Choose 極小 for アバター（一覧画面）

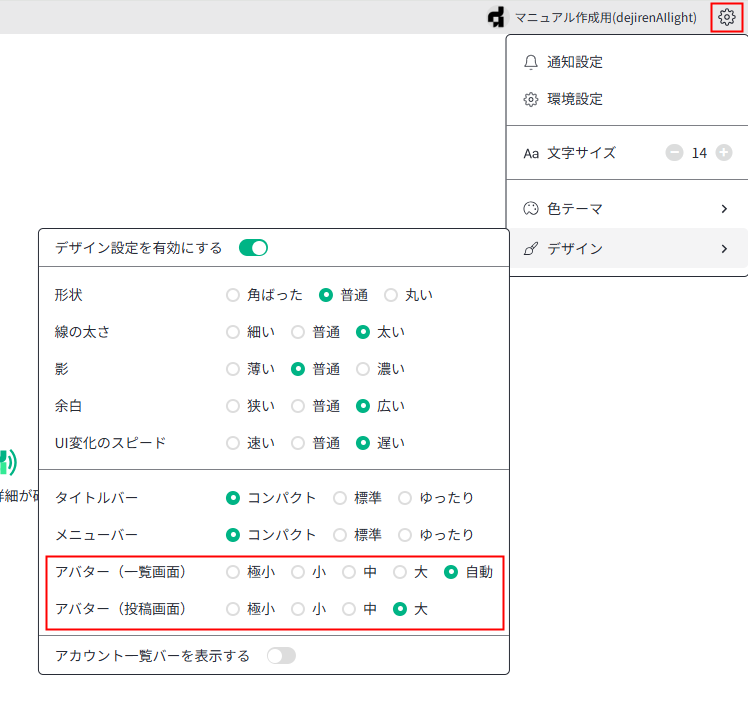(x=233, y=572)
